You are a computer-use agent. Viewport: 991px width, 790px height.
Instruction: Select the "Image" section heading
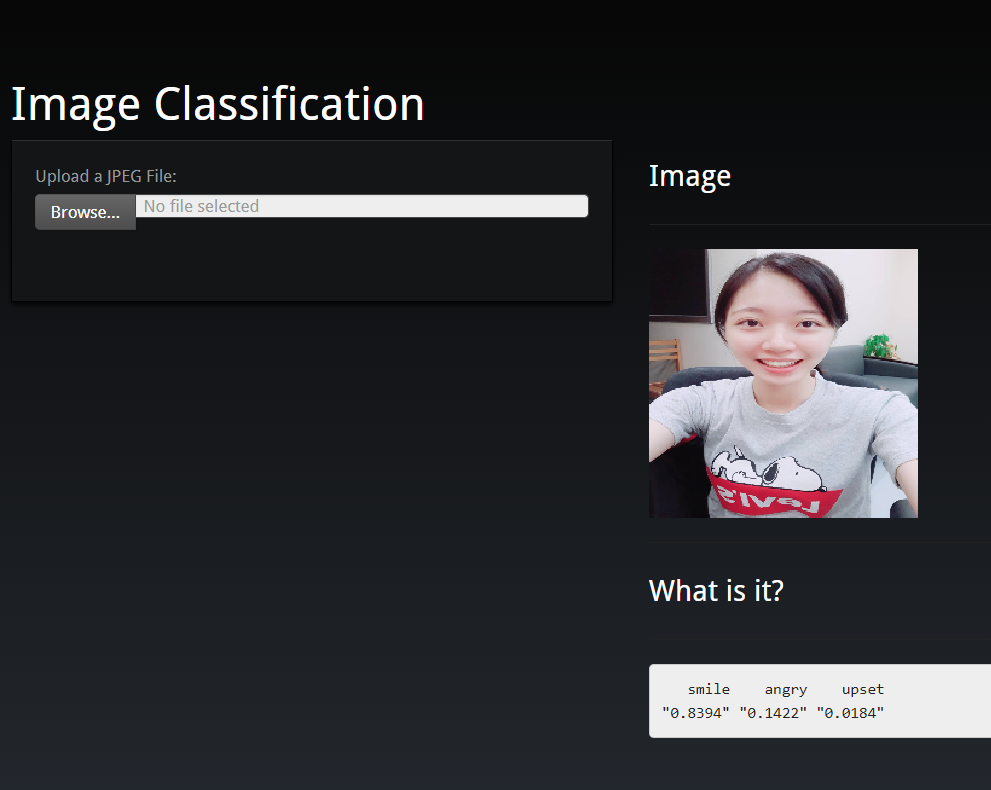pos(690,176)
